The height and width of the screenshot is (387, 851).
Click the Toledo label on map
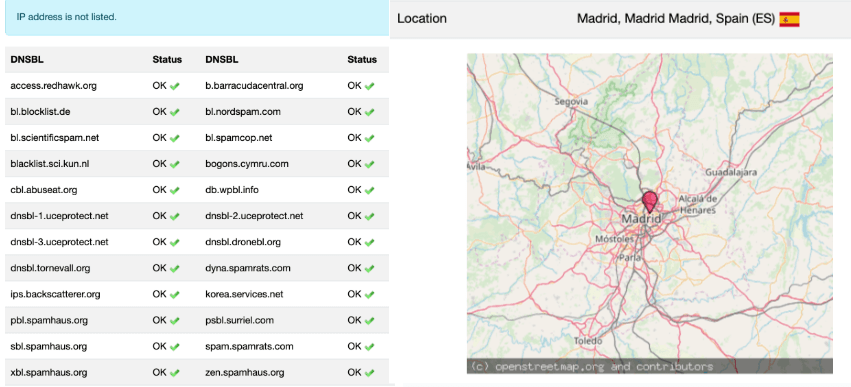pyautogui.click(x=588, y=341)
